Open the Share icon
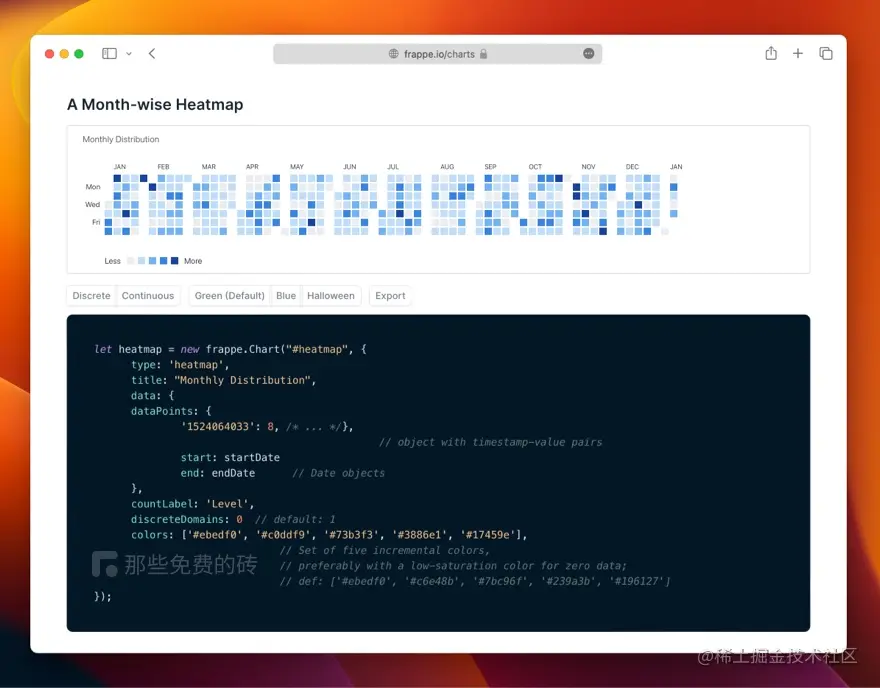This screenshot has width=880, height=688. [x=771, y=53]
